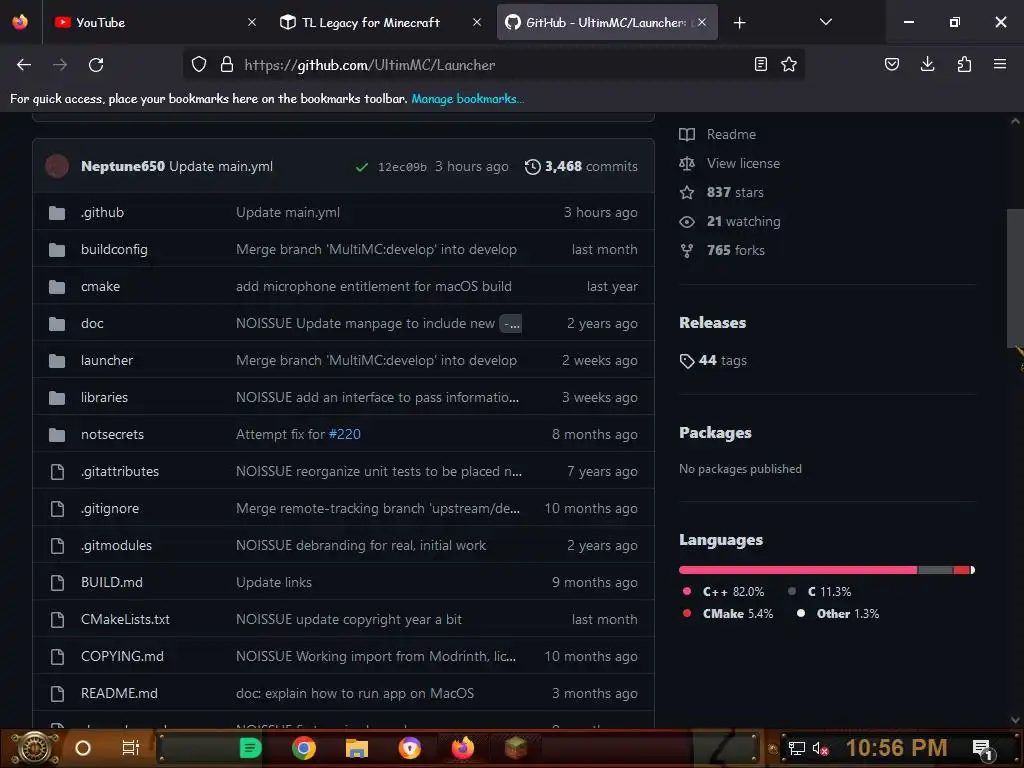Image resolution: width=1024 pixels, height=768 pixels.
Task: Switch to TL Legacy for Minecraft tab
Action: coord(381,22)
